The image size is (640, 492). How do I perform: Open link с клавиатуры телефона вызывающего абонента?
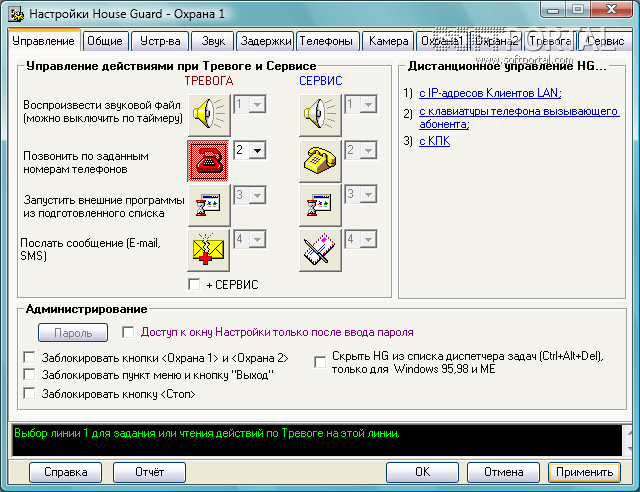[x=519, y=118]
